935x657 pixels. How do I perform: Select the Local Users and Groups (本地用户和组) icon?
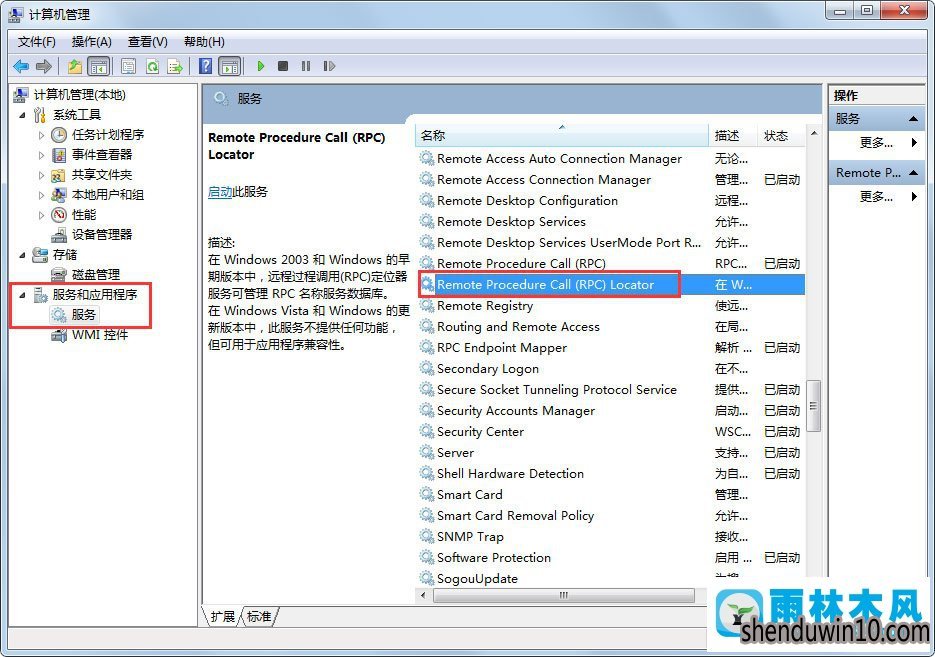click(x=59, y=195)
